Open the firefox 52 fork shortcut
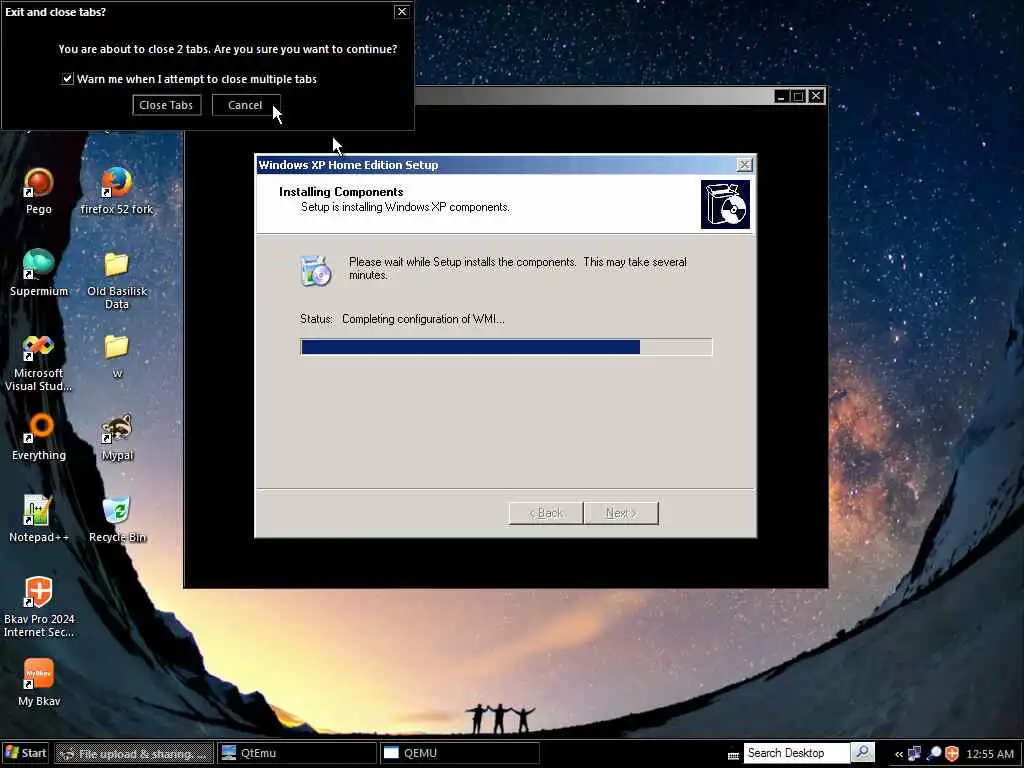Image resolution: width=1024 pixels, height=768 pixels. (117, 191)
